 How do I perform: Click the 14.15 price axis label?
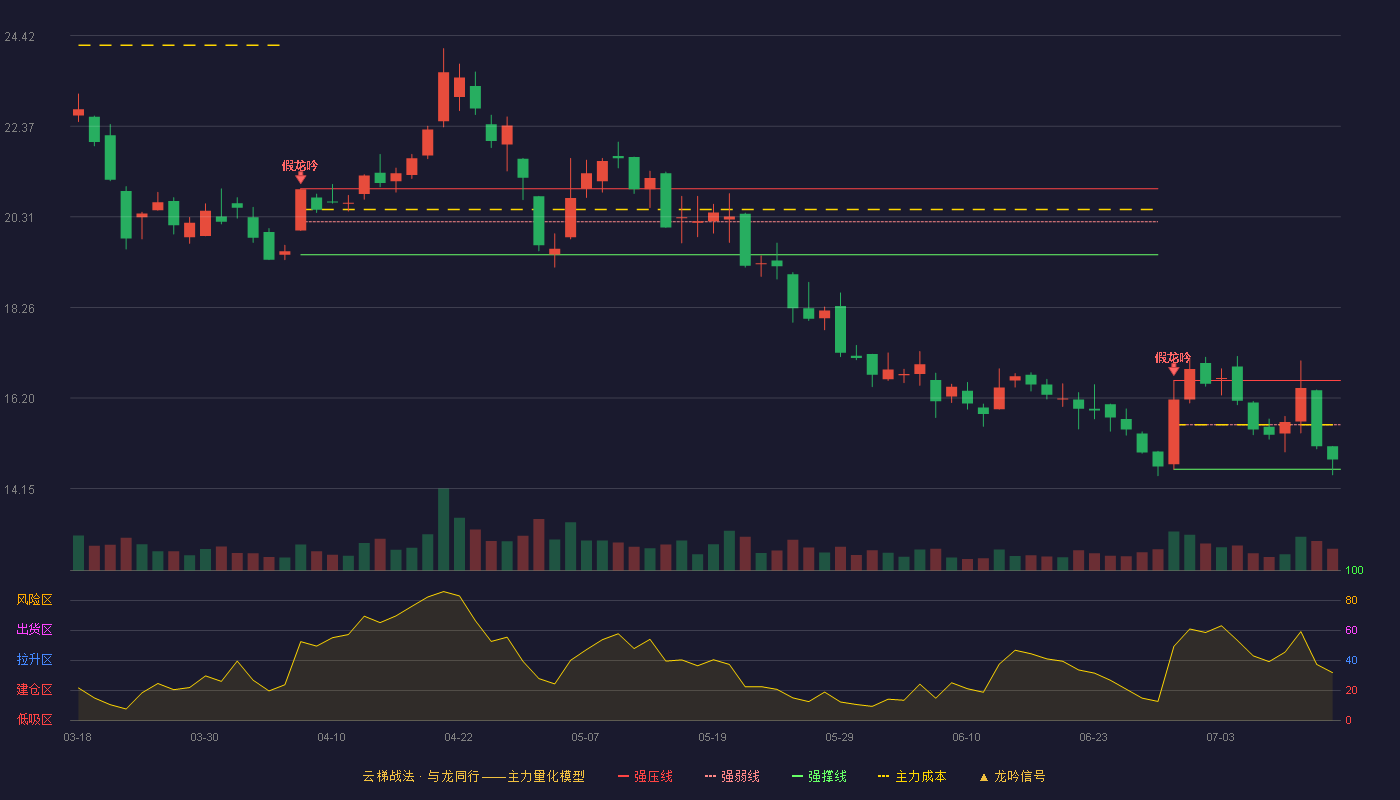pyautogui.click(x=19, y=489)
